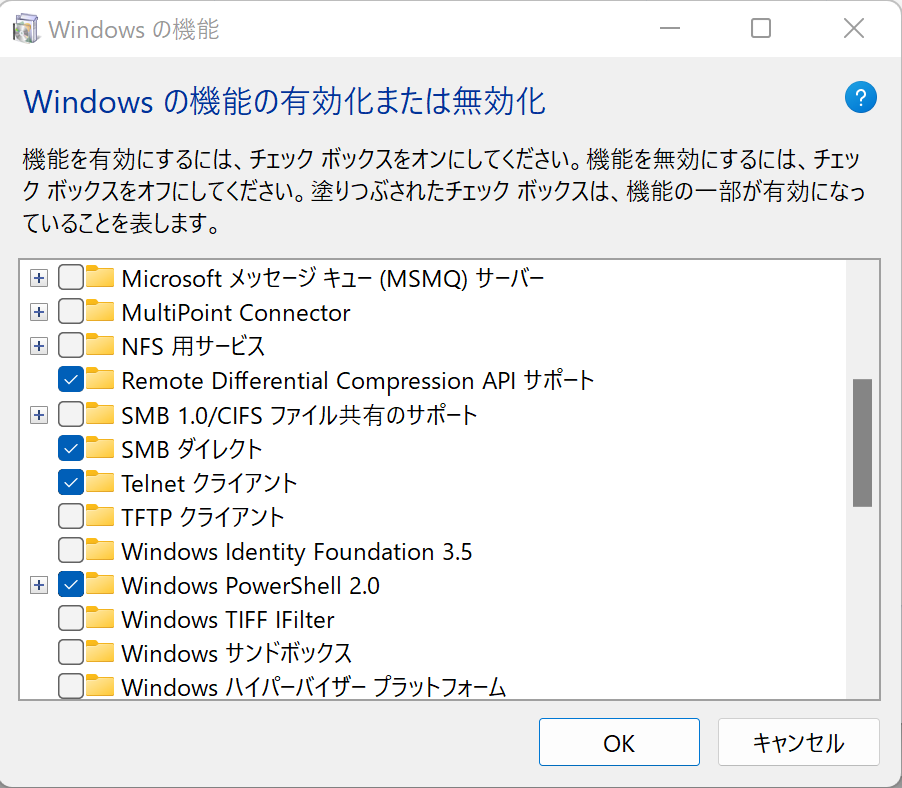Screen dimensions: 902x788
Task: Click the folder icon beside Windows サンドボックス
Action: coord(100,653)
